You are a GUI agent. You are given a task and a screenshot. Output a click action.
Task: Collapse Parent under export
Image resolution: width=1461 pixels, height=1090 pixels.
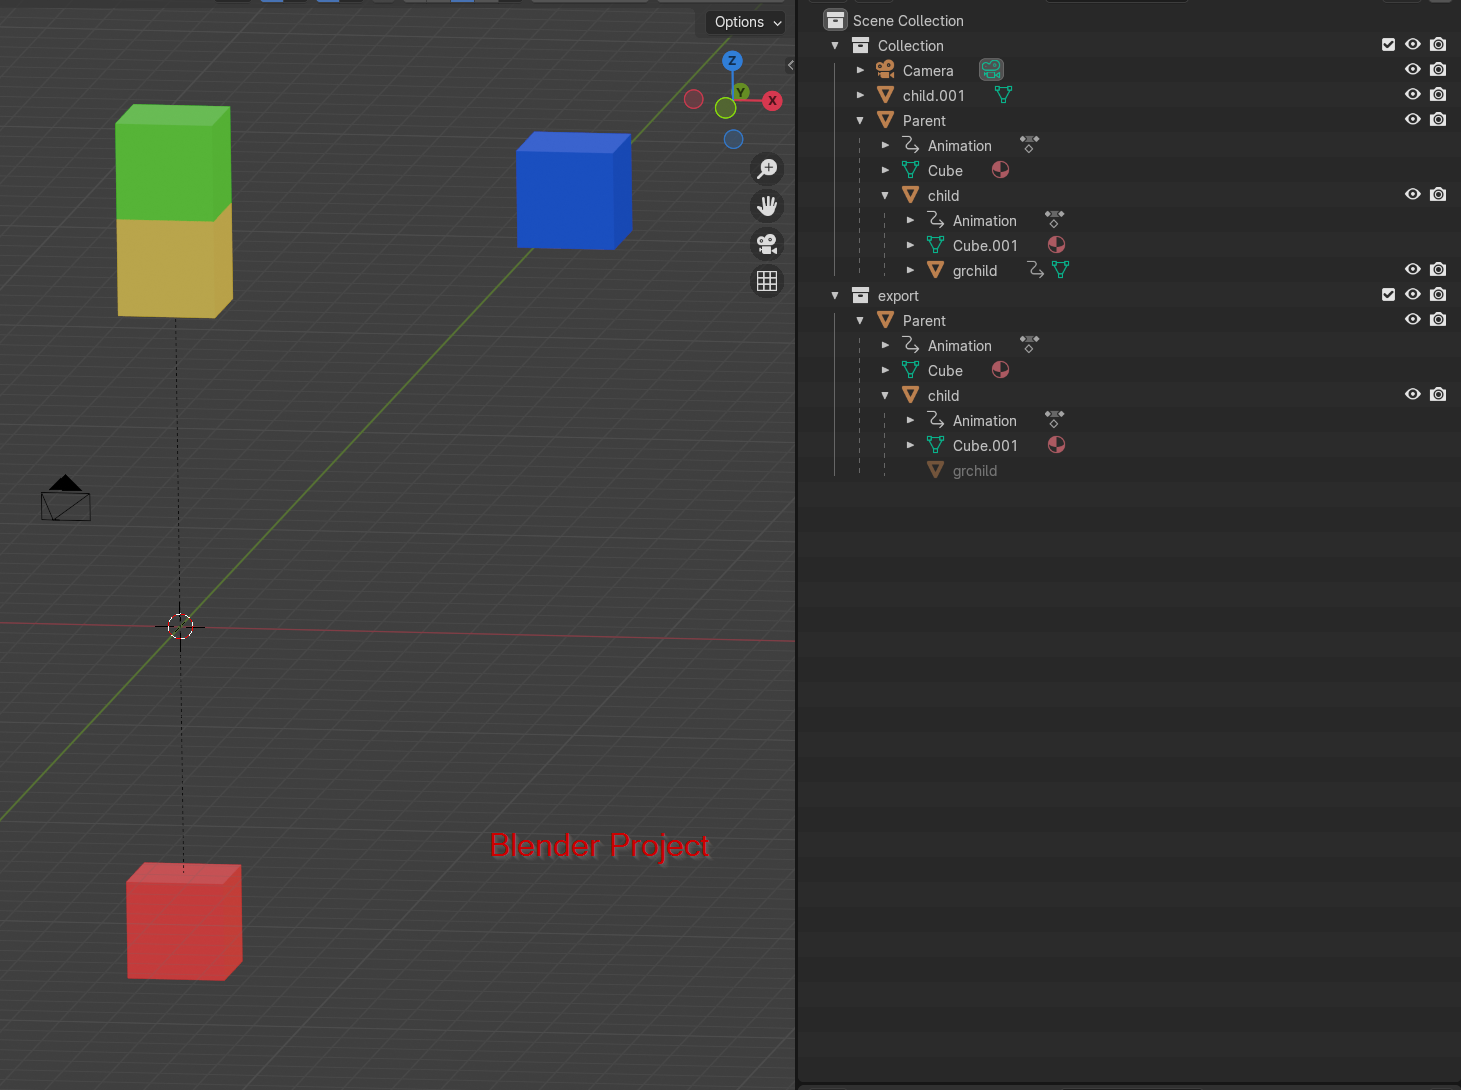860,320
